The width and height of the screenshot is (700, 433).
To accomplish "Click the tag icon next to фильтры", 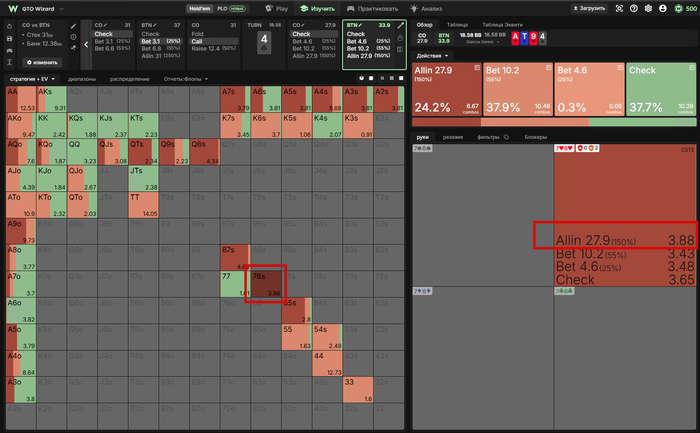I will tap(506, 137).
